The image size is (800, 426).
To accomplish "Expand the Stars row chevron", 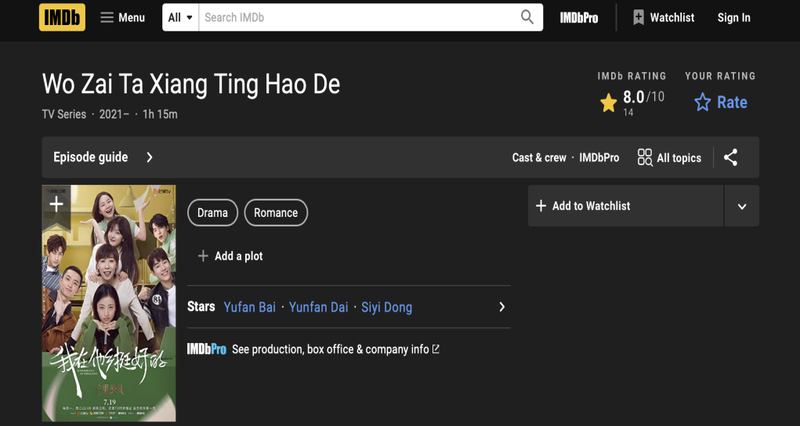I will 502,307.
